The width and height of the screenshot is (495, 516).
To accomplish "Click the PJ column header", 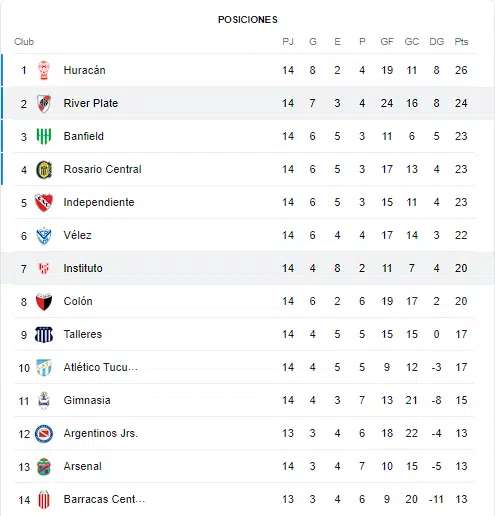I will 288,42.
